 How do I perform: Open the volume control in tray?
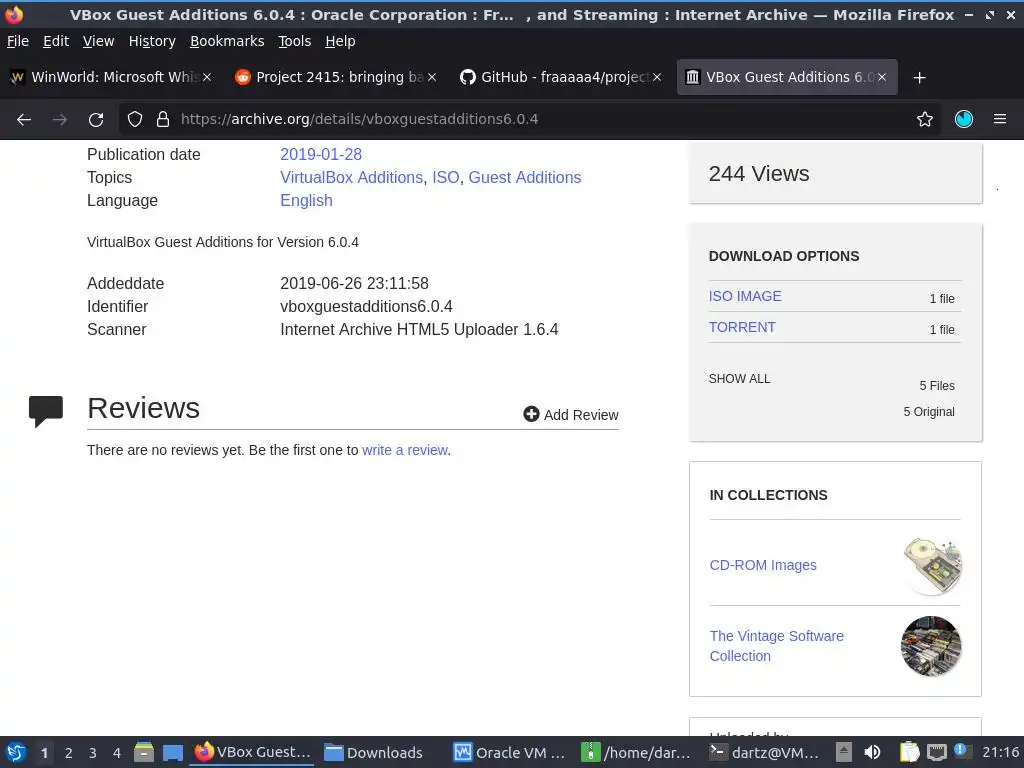coord(872,752)
